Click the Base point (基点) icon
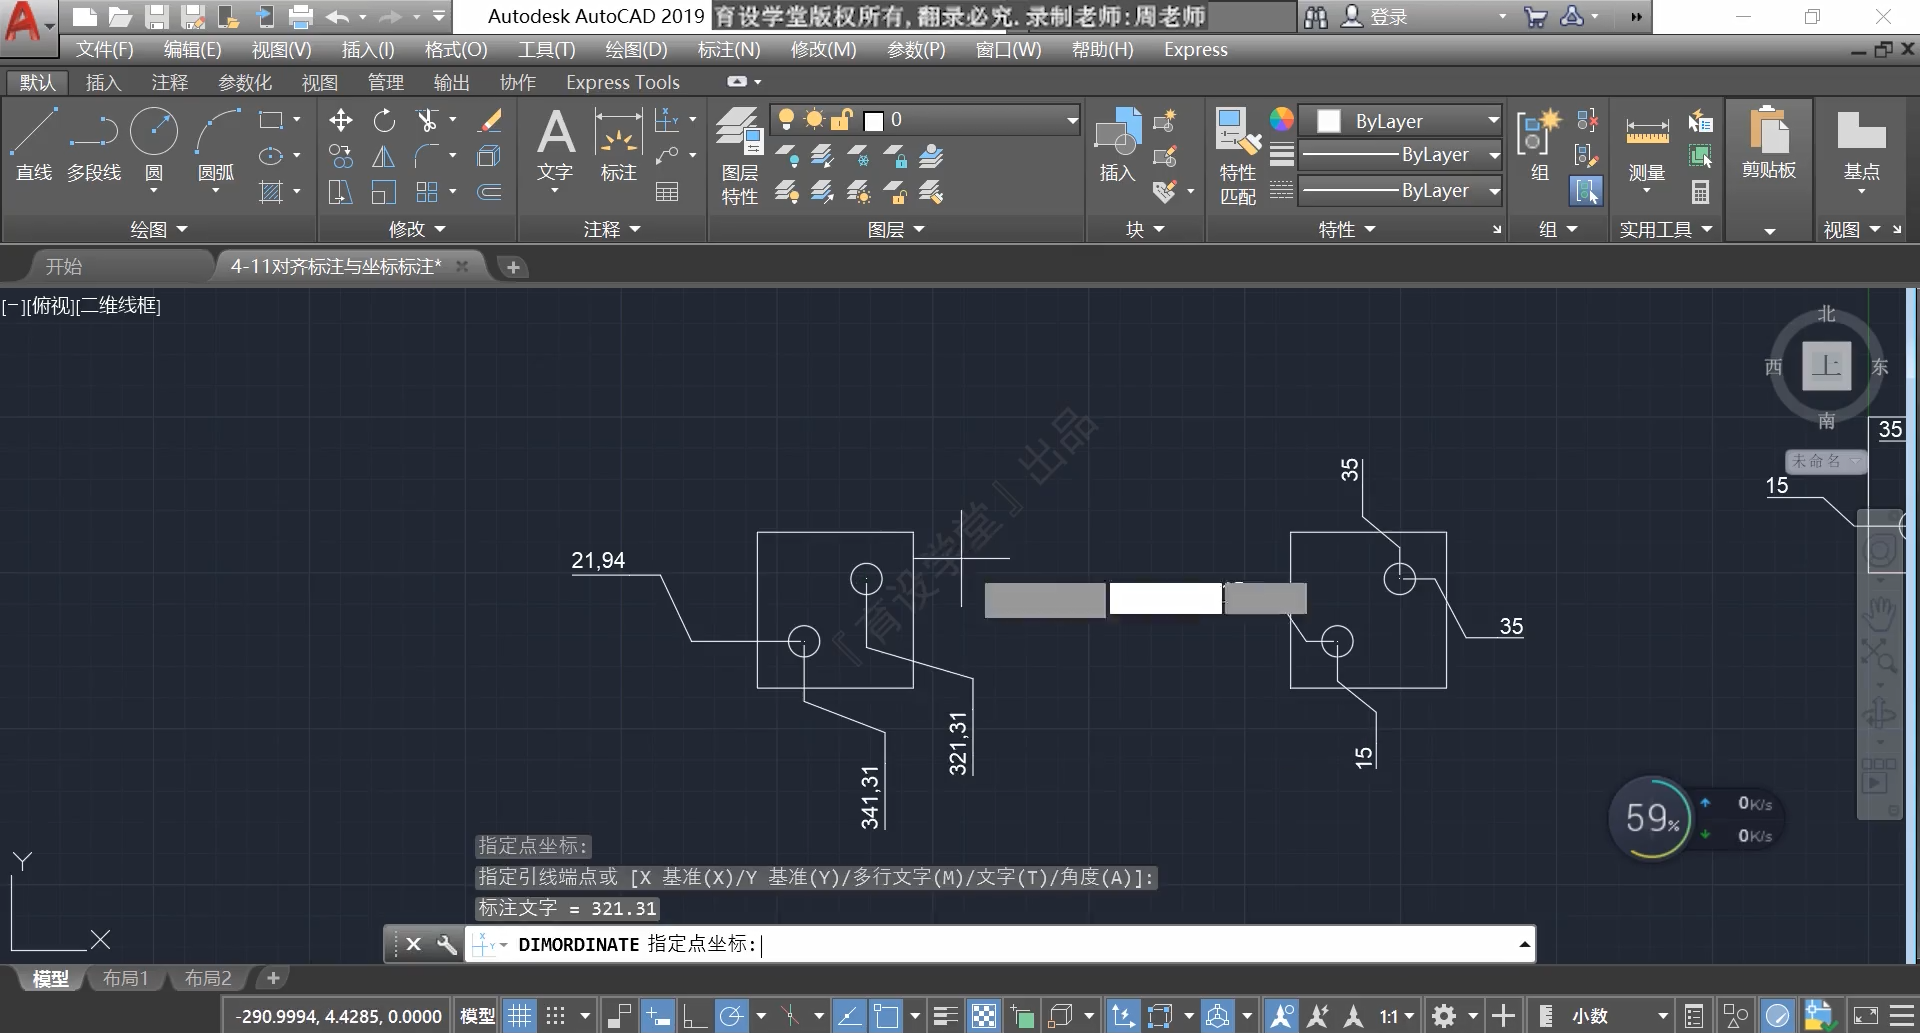The image size is (1920, 1033). [1862, 150]
